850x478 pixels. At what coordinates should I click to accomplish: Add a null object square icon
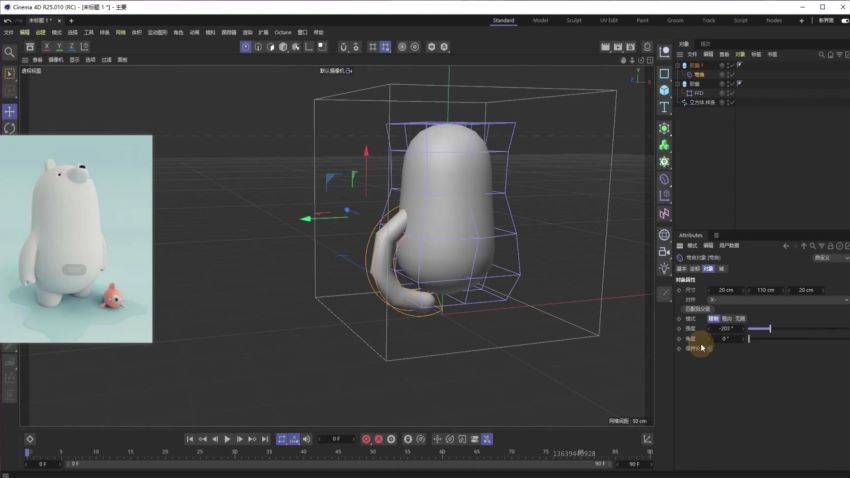[x=664, y=73]
